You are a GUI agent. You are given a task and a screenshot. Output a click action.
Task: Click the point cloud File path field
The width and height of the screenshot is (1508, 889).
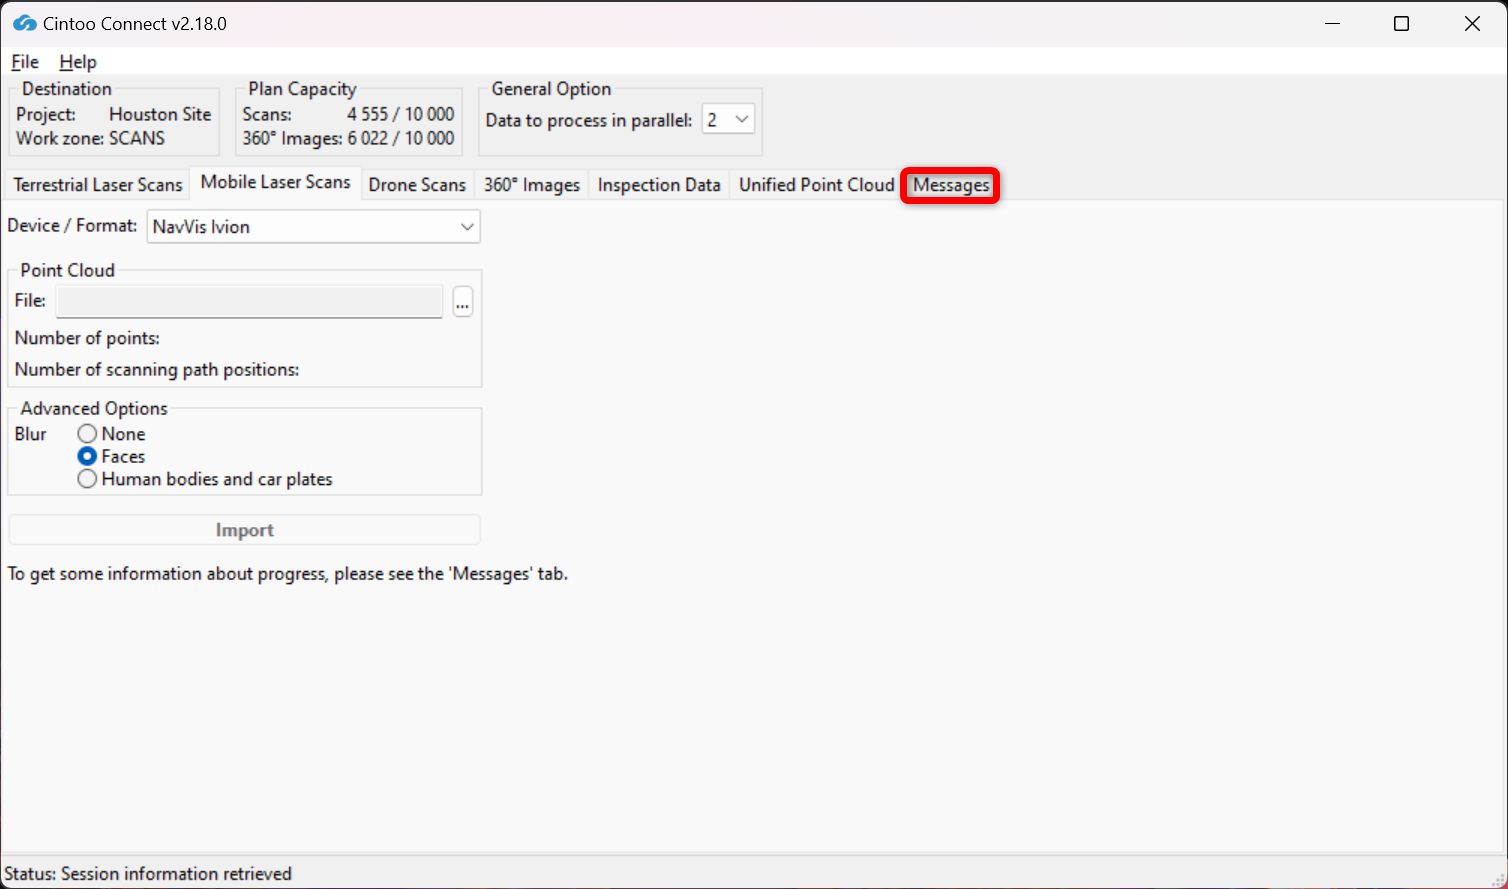point(249,301)
